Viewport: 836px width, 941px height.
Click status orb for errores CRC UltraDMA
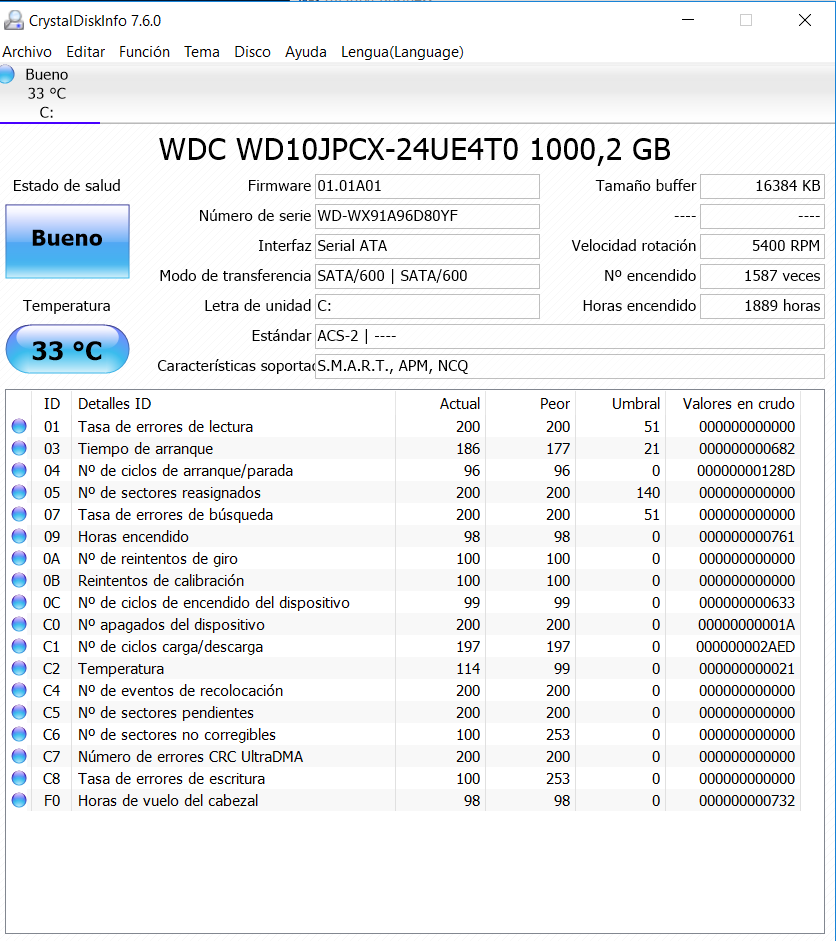pyautogui.click(x=19, y=756)
